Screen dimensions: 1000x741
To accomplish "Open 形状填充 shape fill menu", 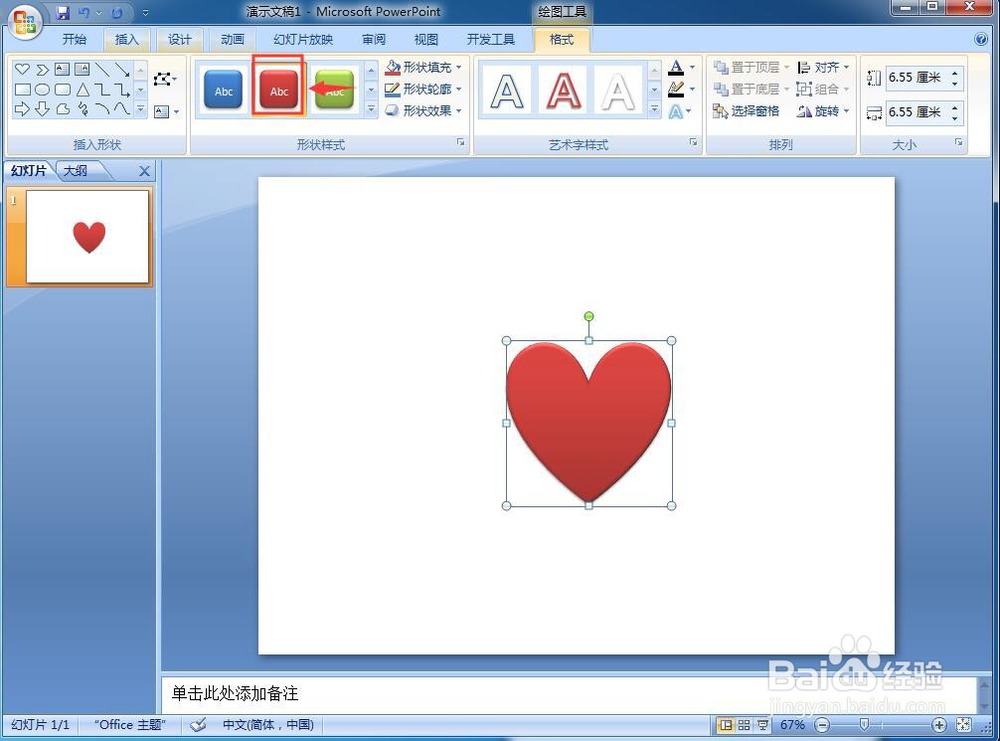I will (x=423, y=67).
